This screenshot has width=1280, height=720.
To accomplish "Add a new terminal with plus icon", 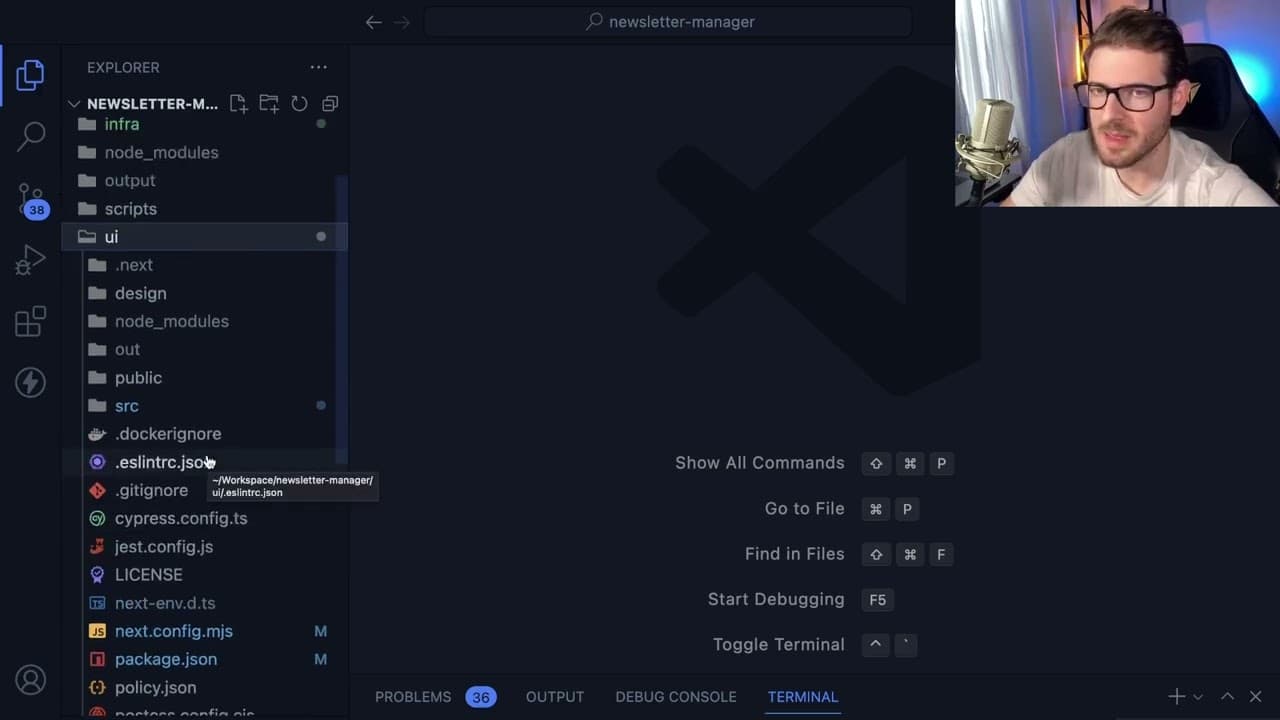I will 1176,696.
